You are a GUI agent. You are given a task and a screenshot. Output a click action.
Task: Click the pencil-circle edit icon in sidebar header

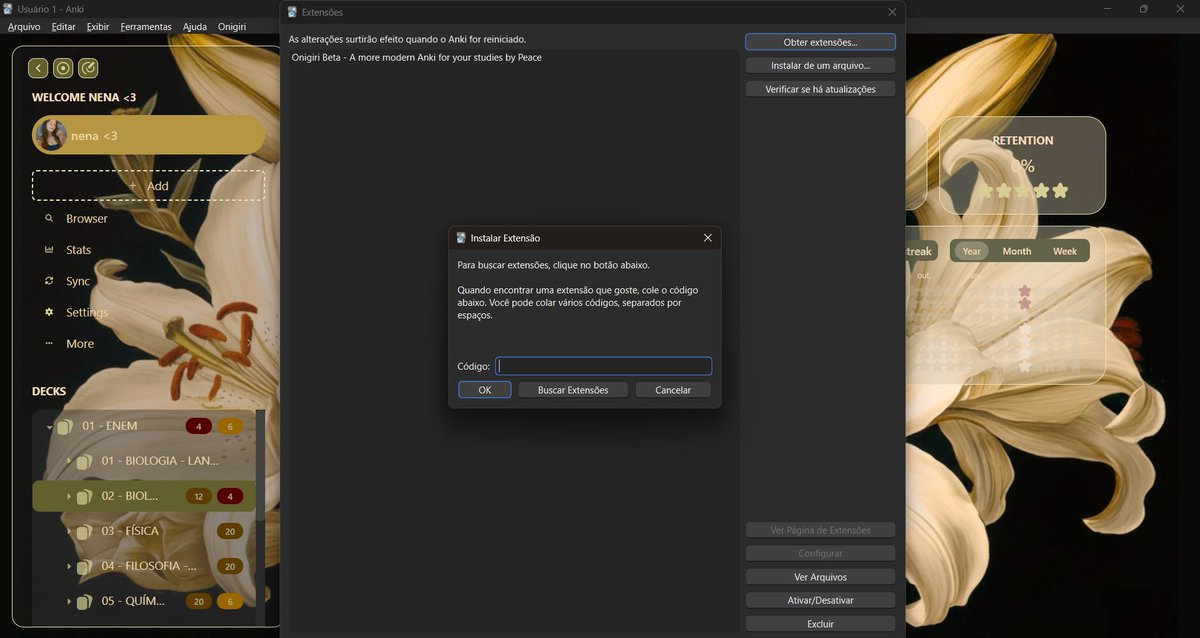coord(88,68)
